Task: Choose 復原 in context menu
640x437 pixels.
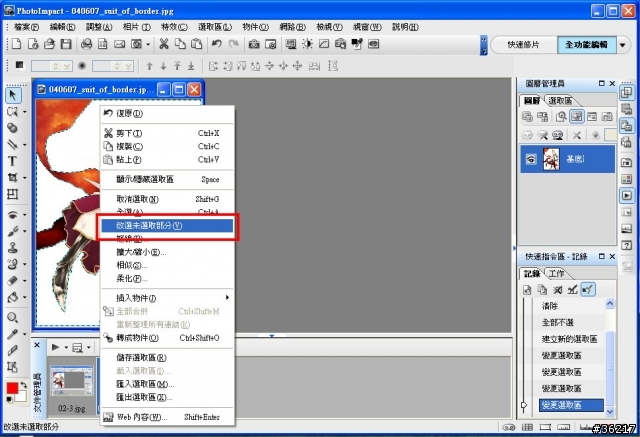Action: 167,113
